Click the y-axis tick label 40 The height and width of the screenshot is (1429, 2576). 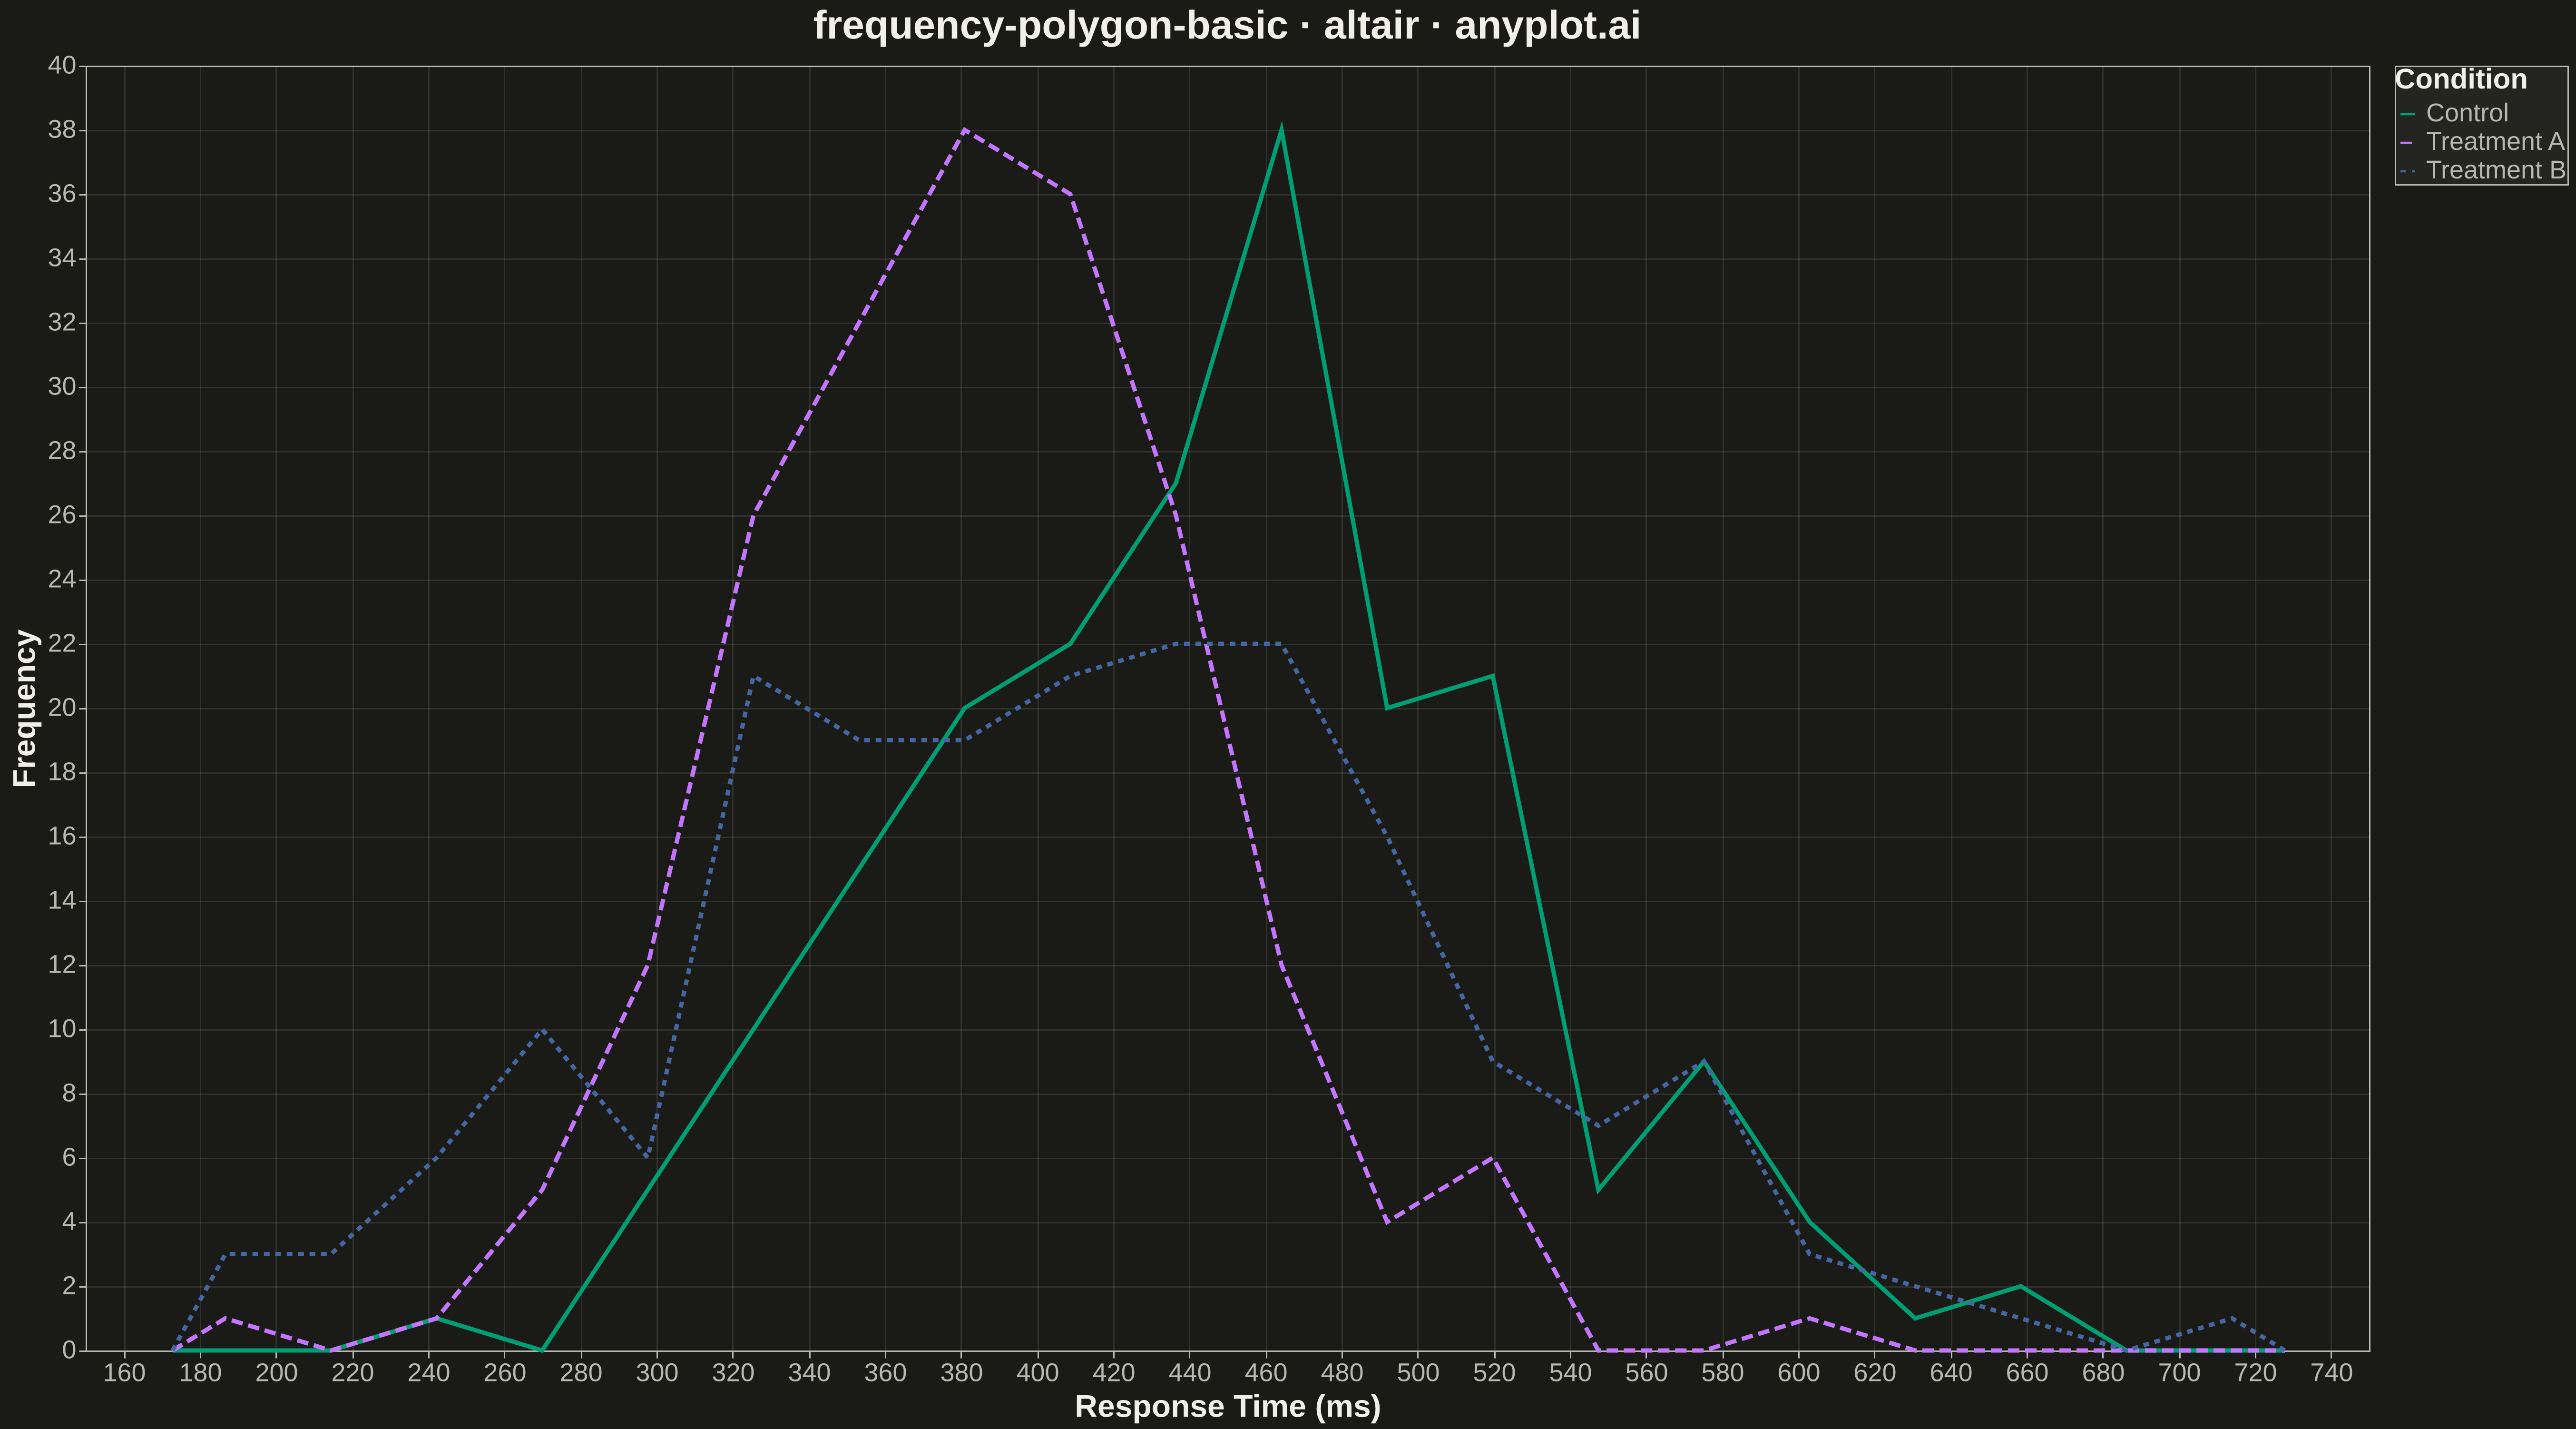[62, 66]
